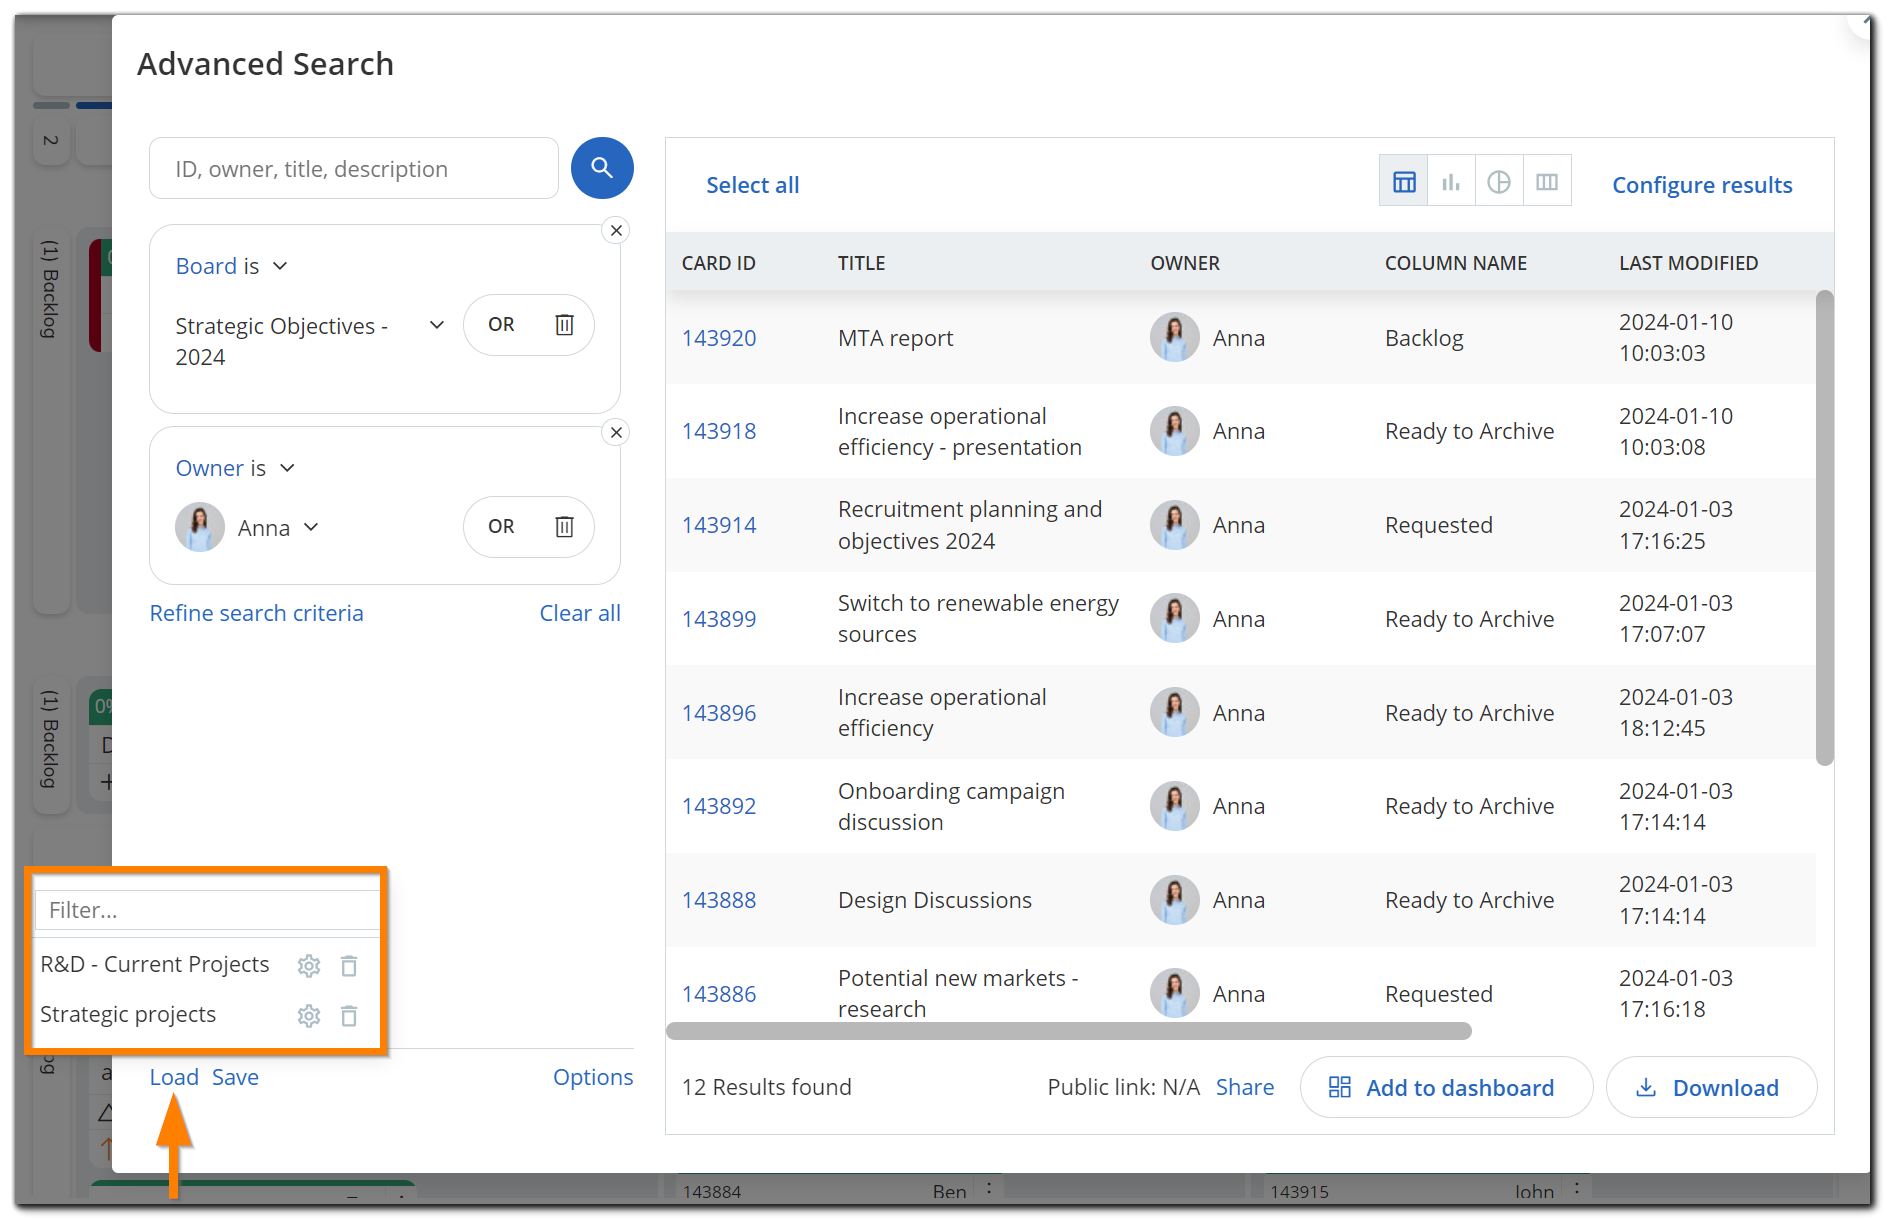Switch to bar chart view icon
Image resolution: width=1897 pixels, height=1231 pixels.
pyautogui.click(x=1451, y=182)
